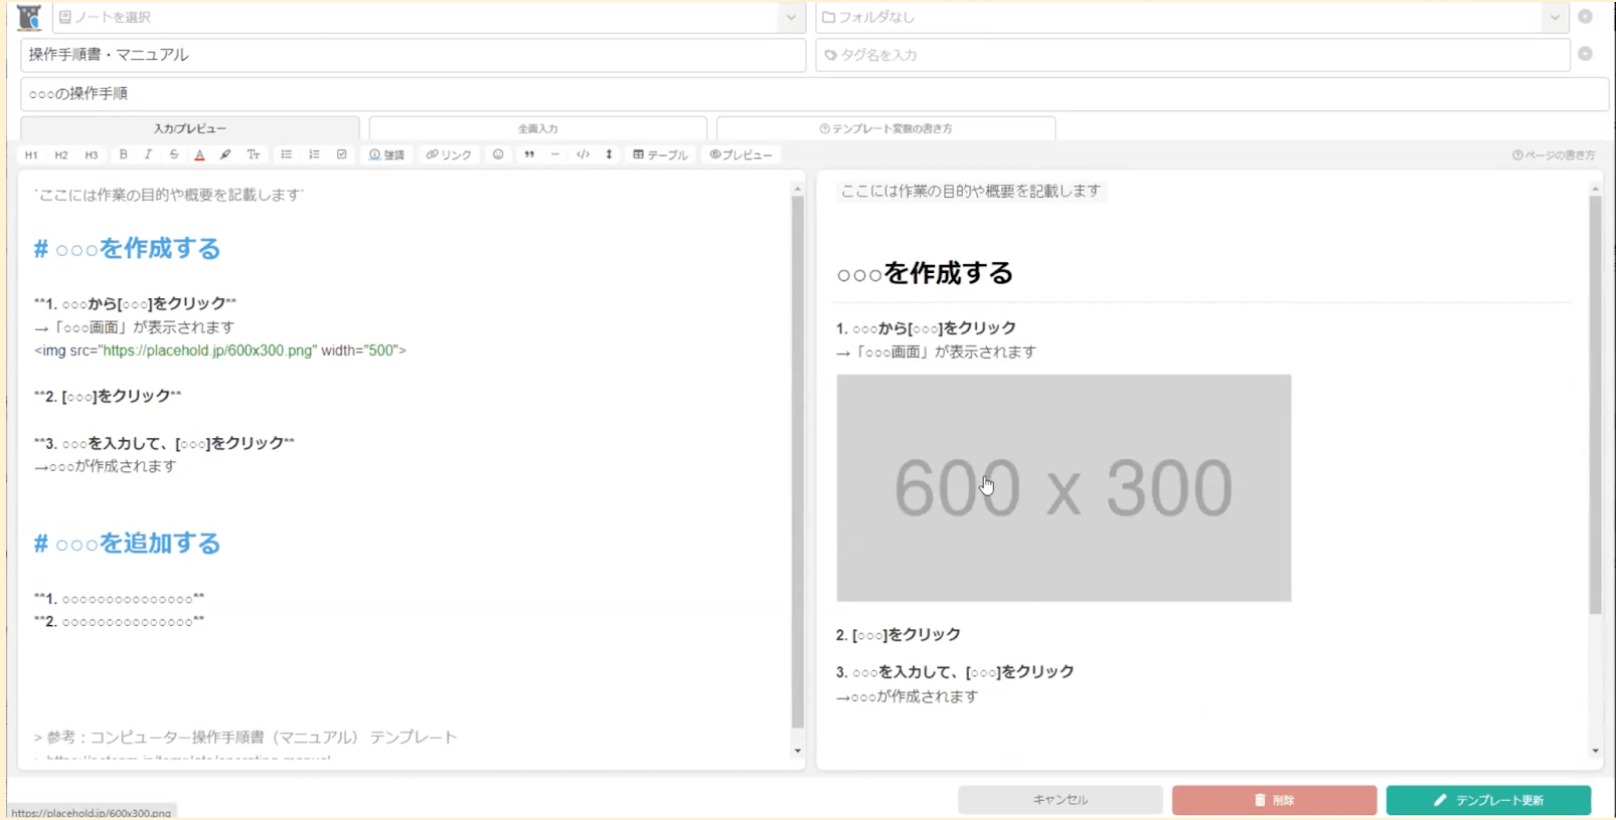
Task: Click the editor pane vertical scrollbar
Action: tap(797, 461)
